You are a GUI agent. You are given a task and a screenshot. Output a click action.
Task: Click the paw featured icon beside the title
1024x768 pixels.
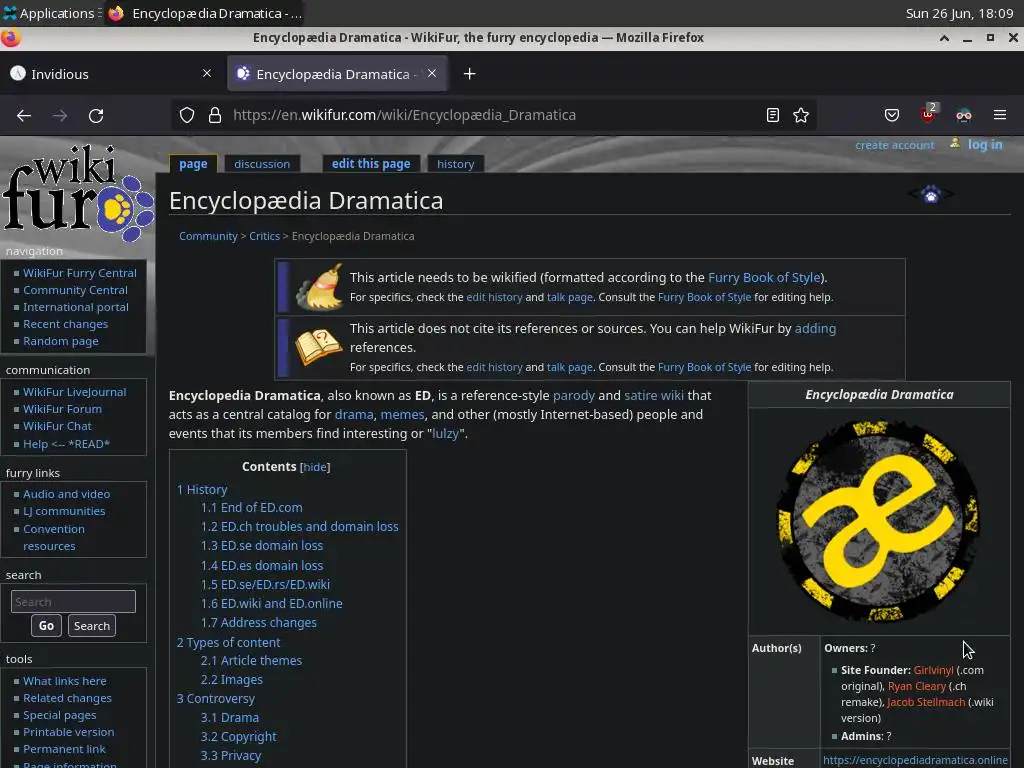931,194
